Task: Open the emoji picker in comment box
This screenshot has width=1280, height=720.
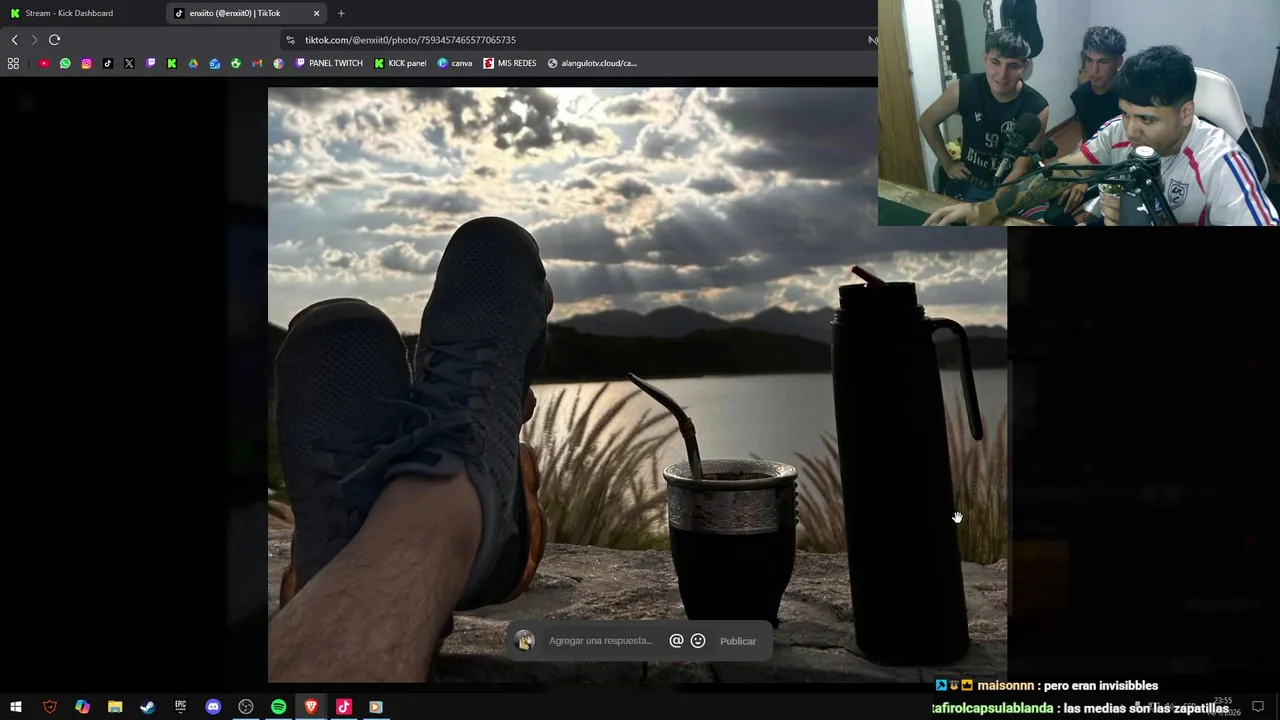Action: [698, 641]
